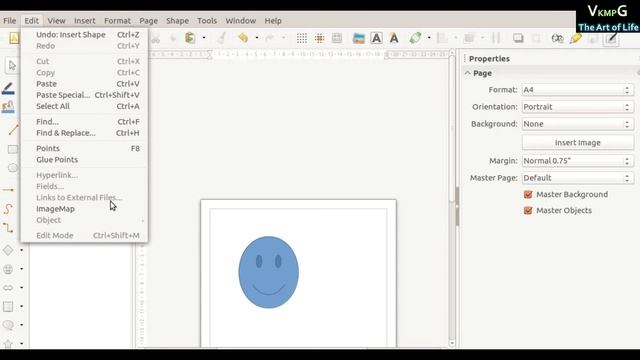This screenshot has height=360, width=640.
Task: Open the Orientation dropdown showing Portrait
Action: coord(578,107)
